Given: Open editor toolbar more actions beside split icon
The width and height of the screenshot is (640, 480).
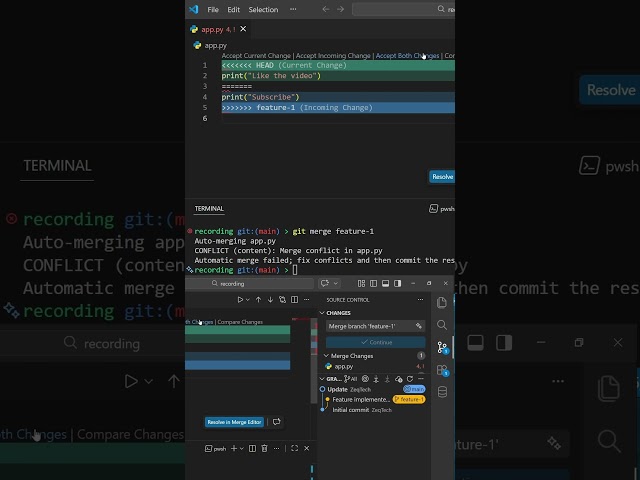Looking at the screenshot, I should tap(307, 300).
